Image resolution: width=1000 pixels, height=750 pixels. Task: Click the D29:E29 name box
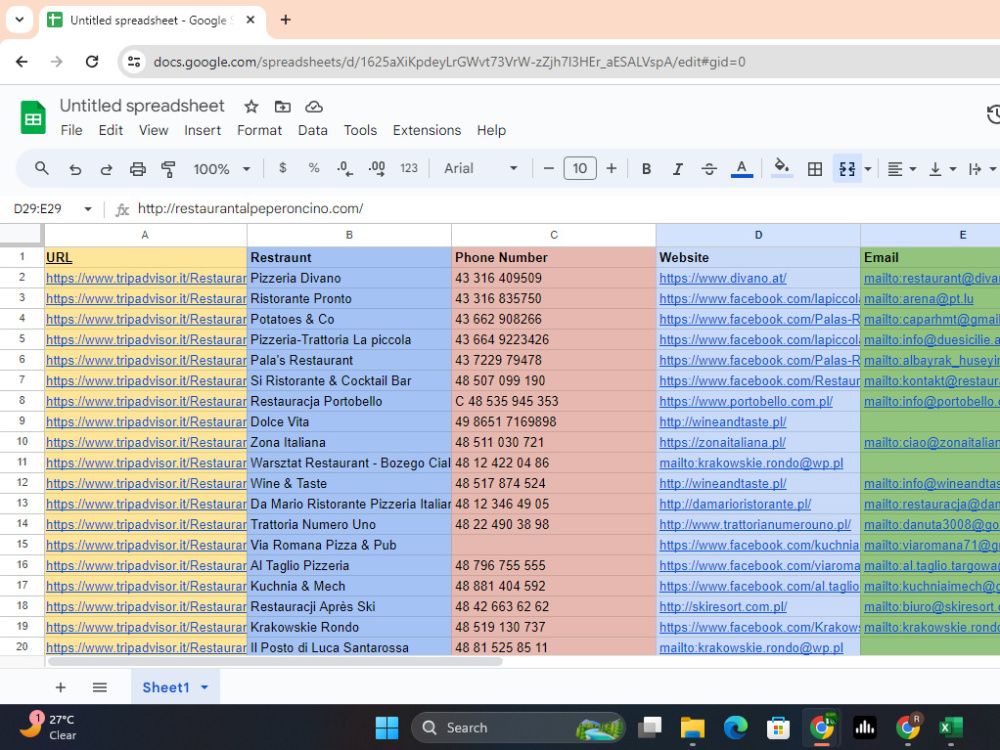(x=38, y=209)
